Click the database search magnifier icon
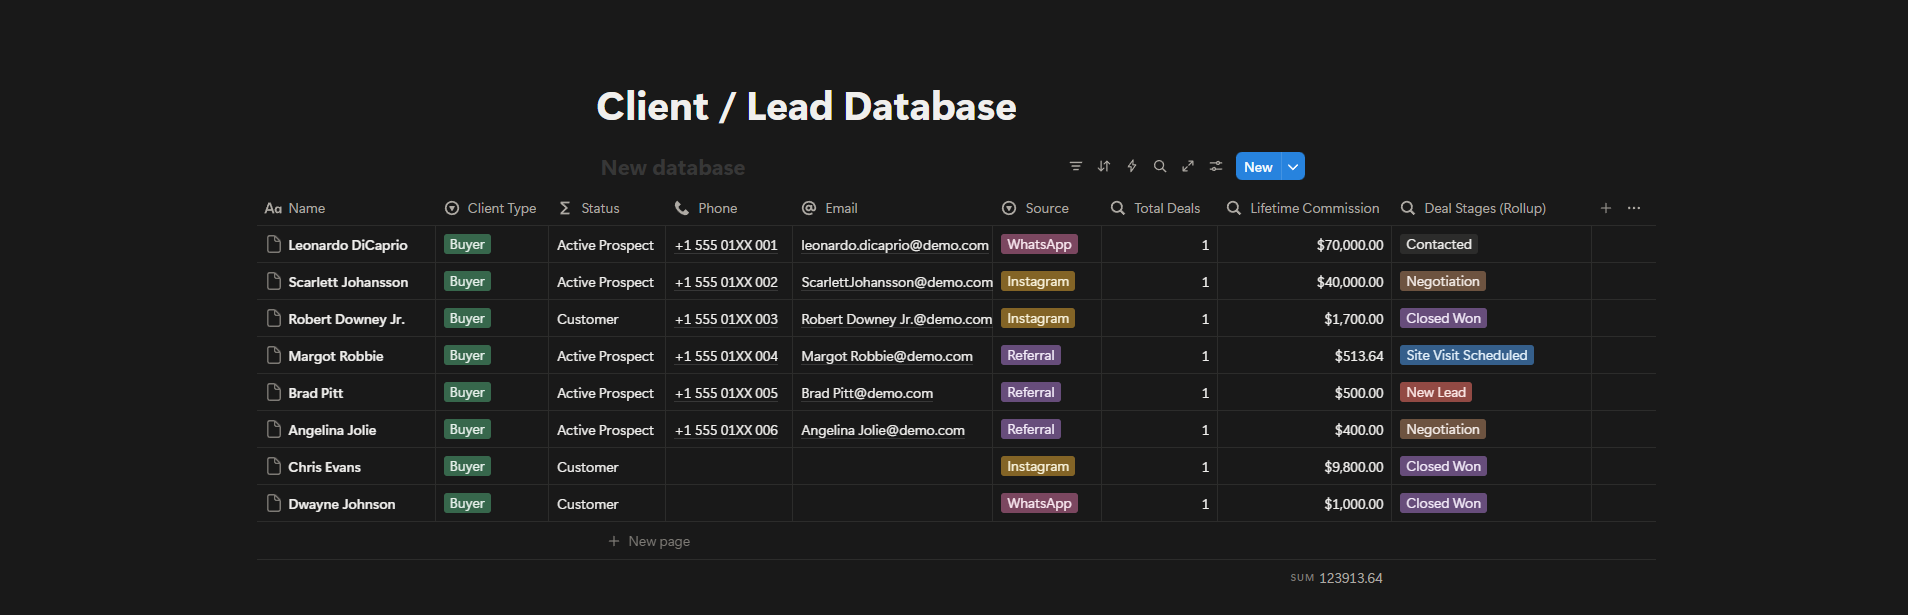This screenshot has height=615, width=1908. pos(1160,167)
